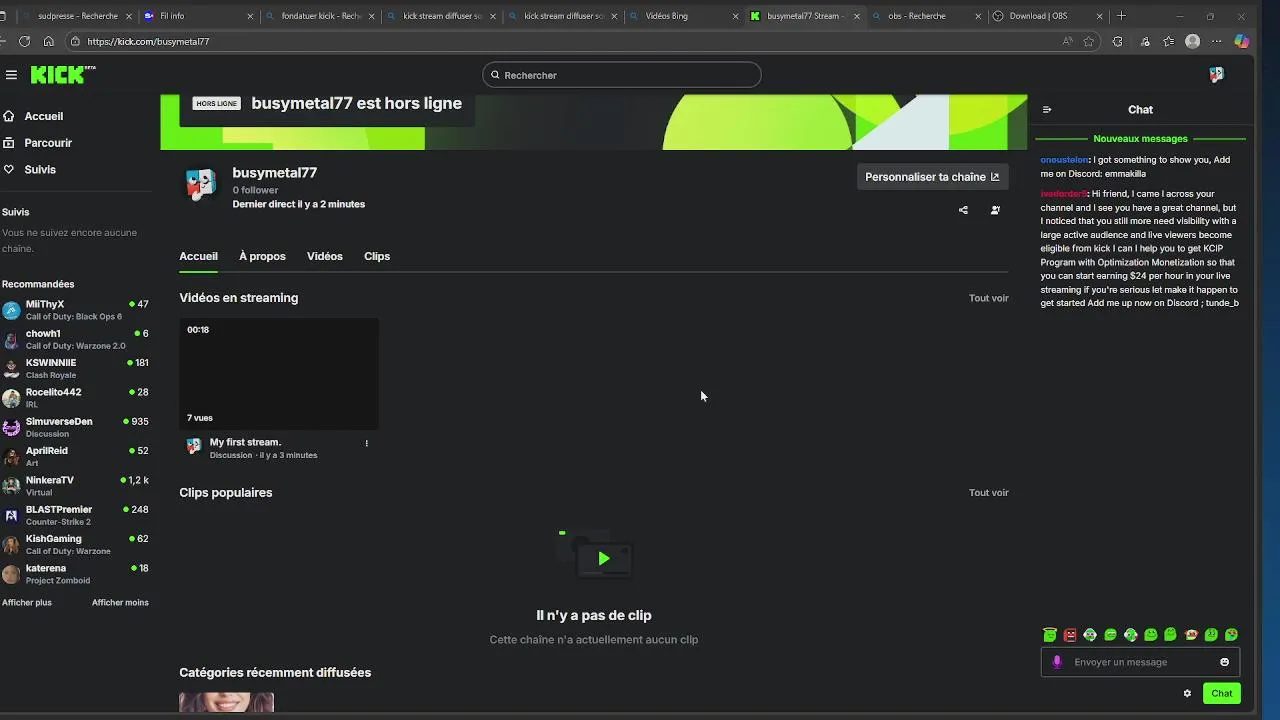This screenshot has height=720, width=1280.
Task: Open three-dot menu for My first stream
Action: (366, 443)
